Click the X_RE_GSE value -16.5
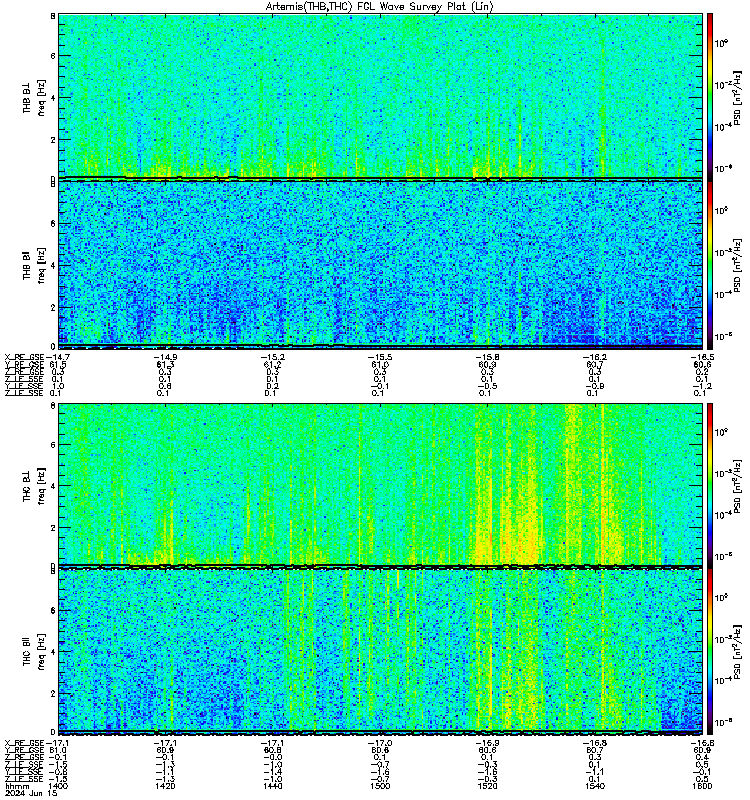The width and height of the screenshot is (750, 800). coord(702,357)
